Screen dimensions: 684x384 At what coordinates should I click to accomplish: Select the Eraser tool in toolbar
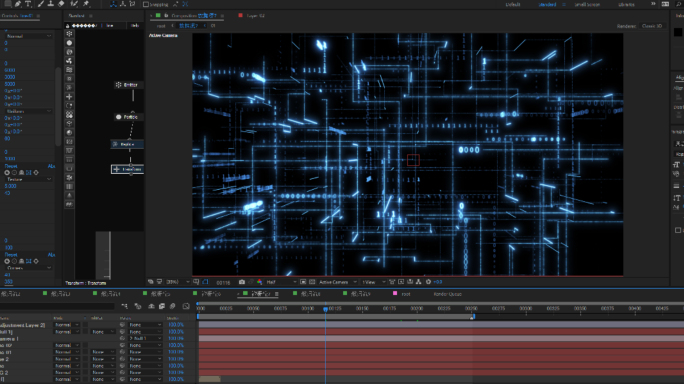click(x=62, y=3)
